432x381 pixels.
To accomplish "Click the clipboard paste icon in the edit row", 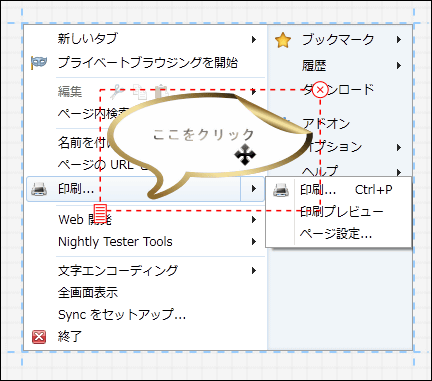I will [161, 92].
